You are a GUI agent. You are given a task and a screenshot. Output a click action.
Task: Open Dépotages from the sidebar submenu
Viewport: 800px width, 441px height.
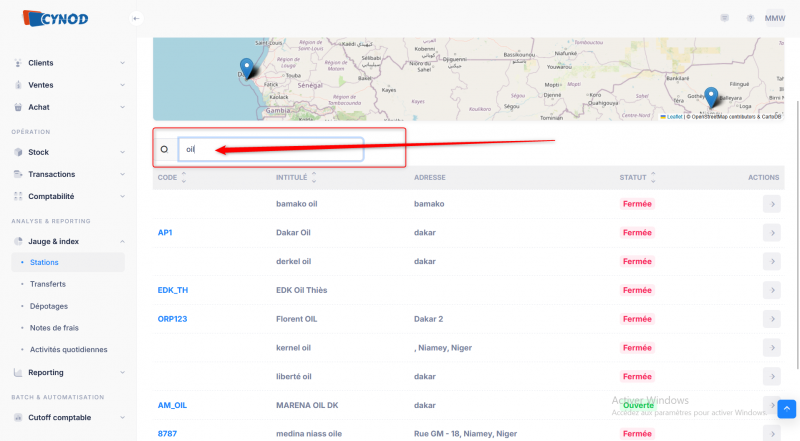(x=49, y=306)
